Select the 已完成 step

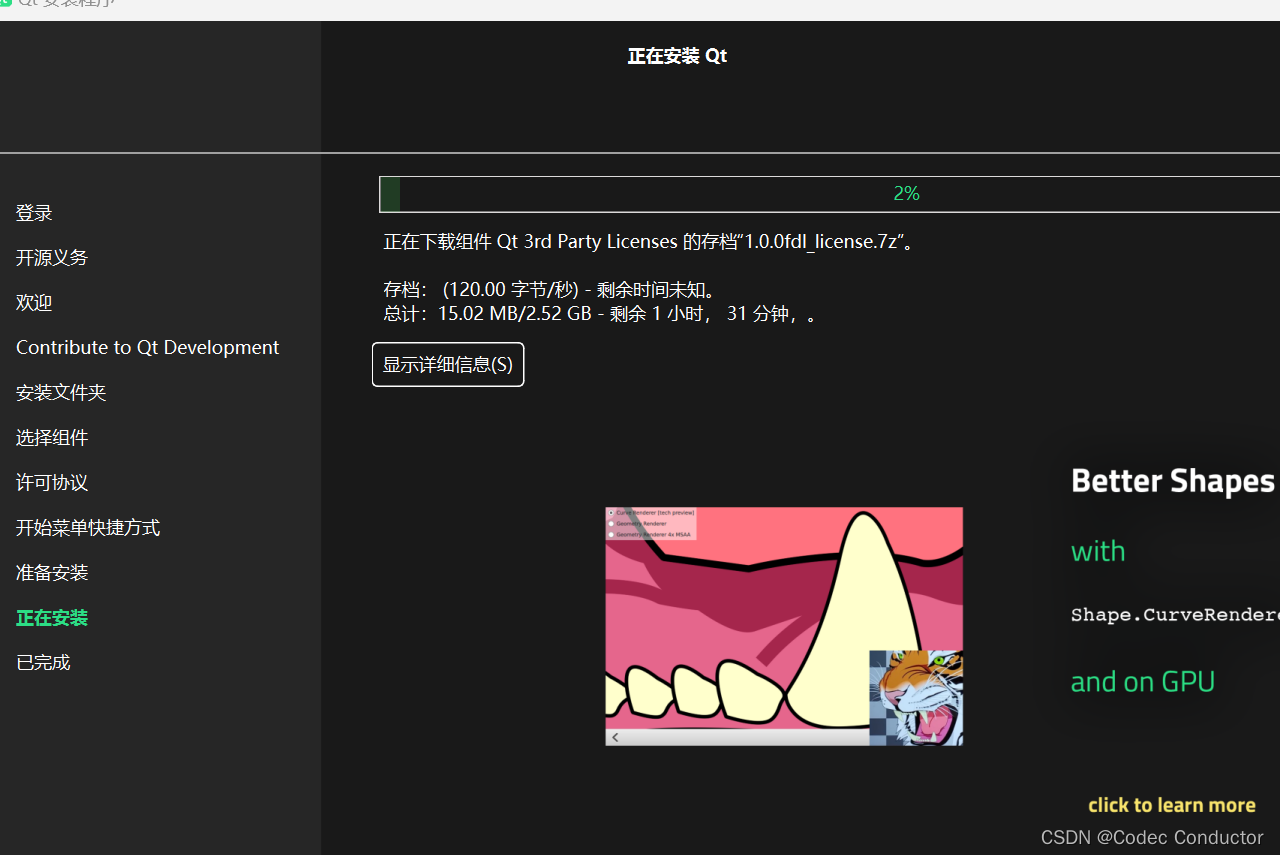[43, 662]
